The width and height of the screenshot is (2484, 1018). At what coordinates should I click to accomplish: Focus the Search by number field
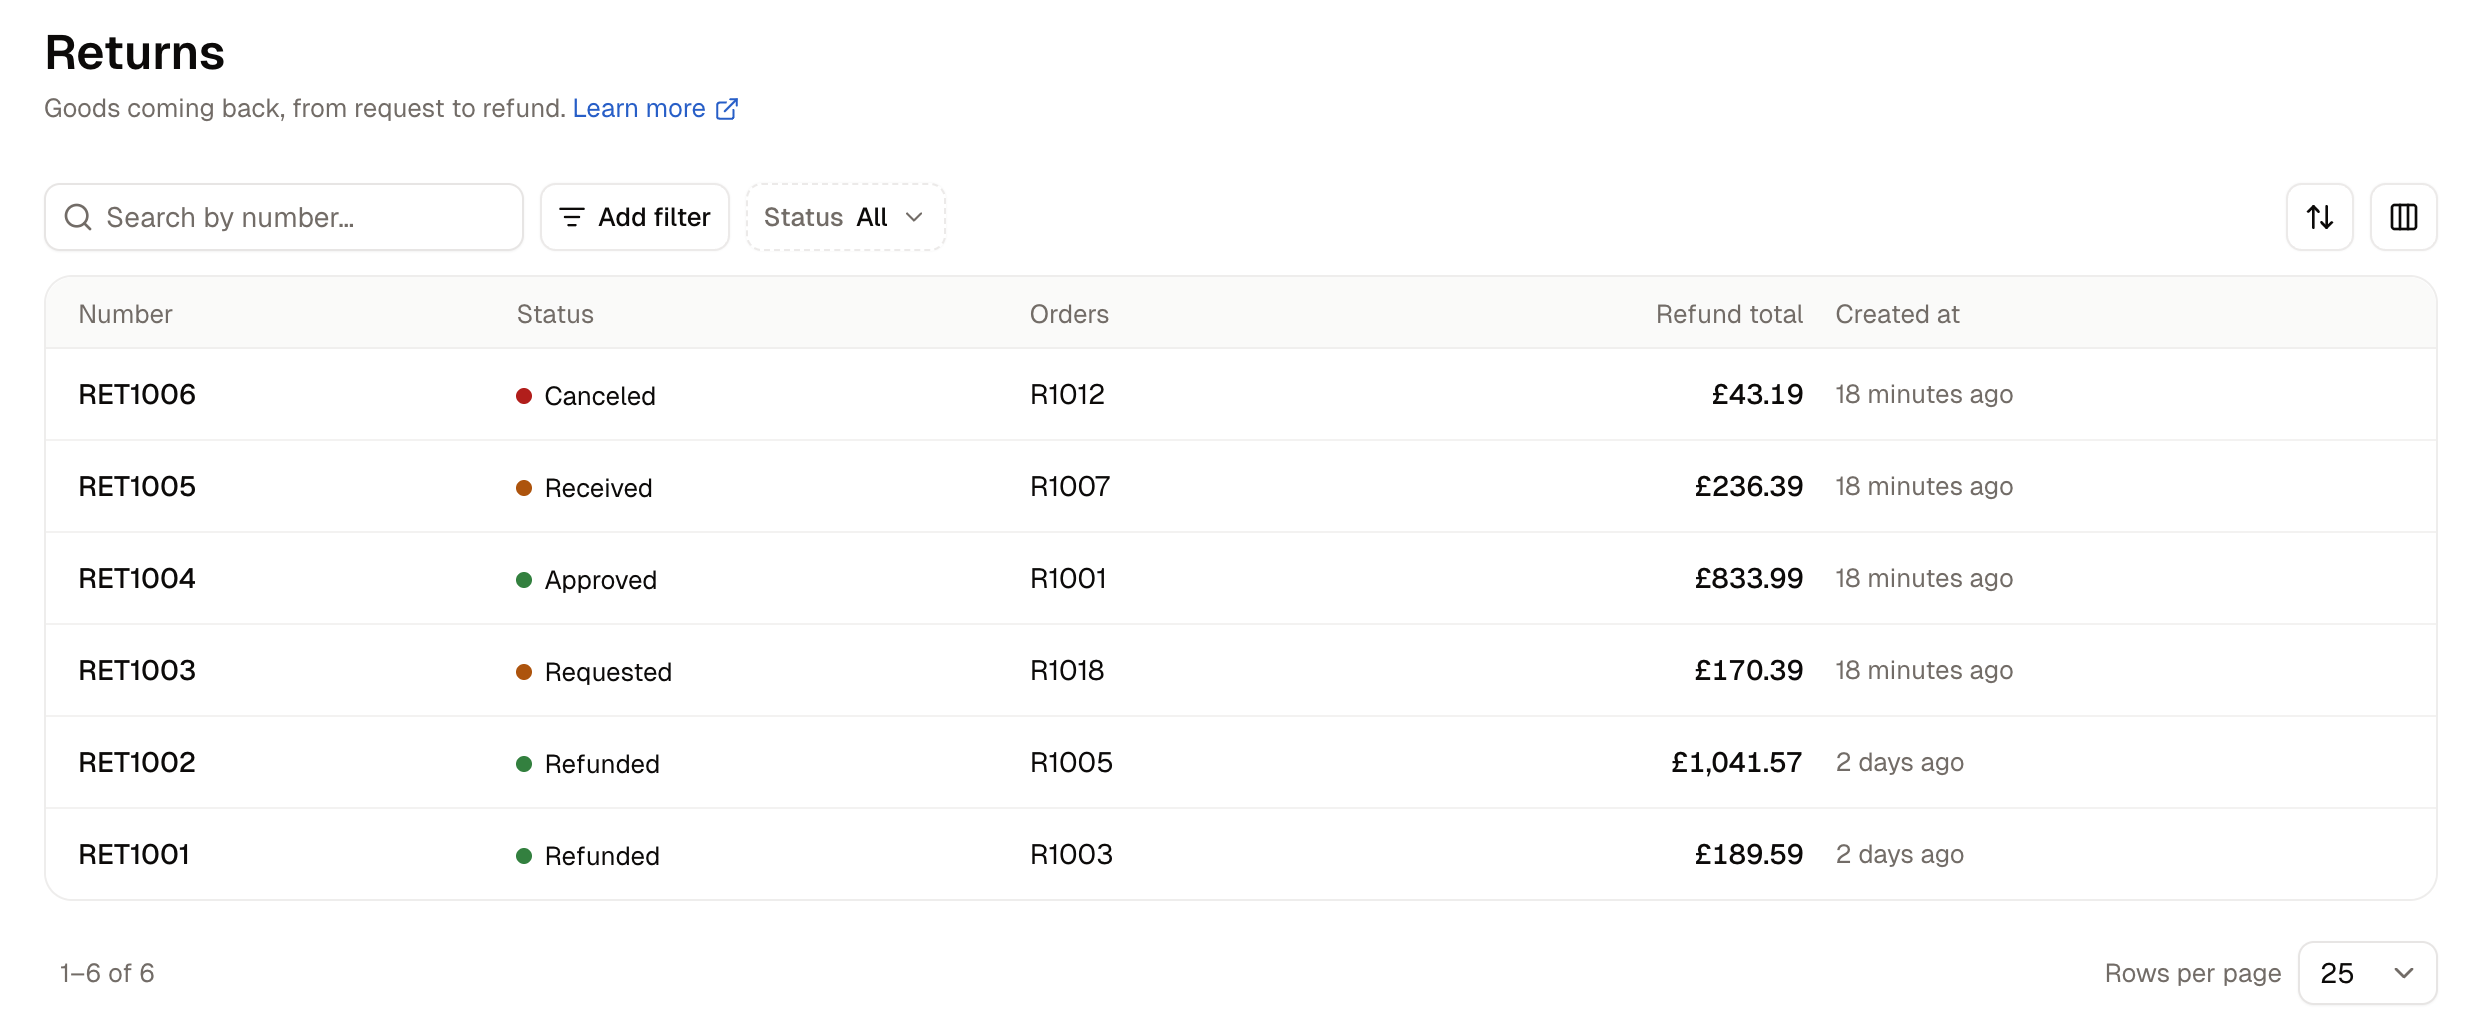point(284,217)
